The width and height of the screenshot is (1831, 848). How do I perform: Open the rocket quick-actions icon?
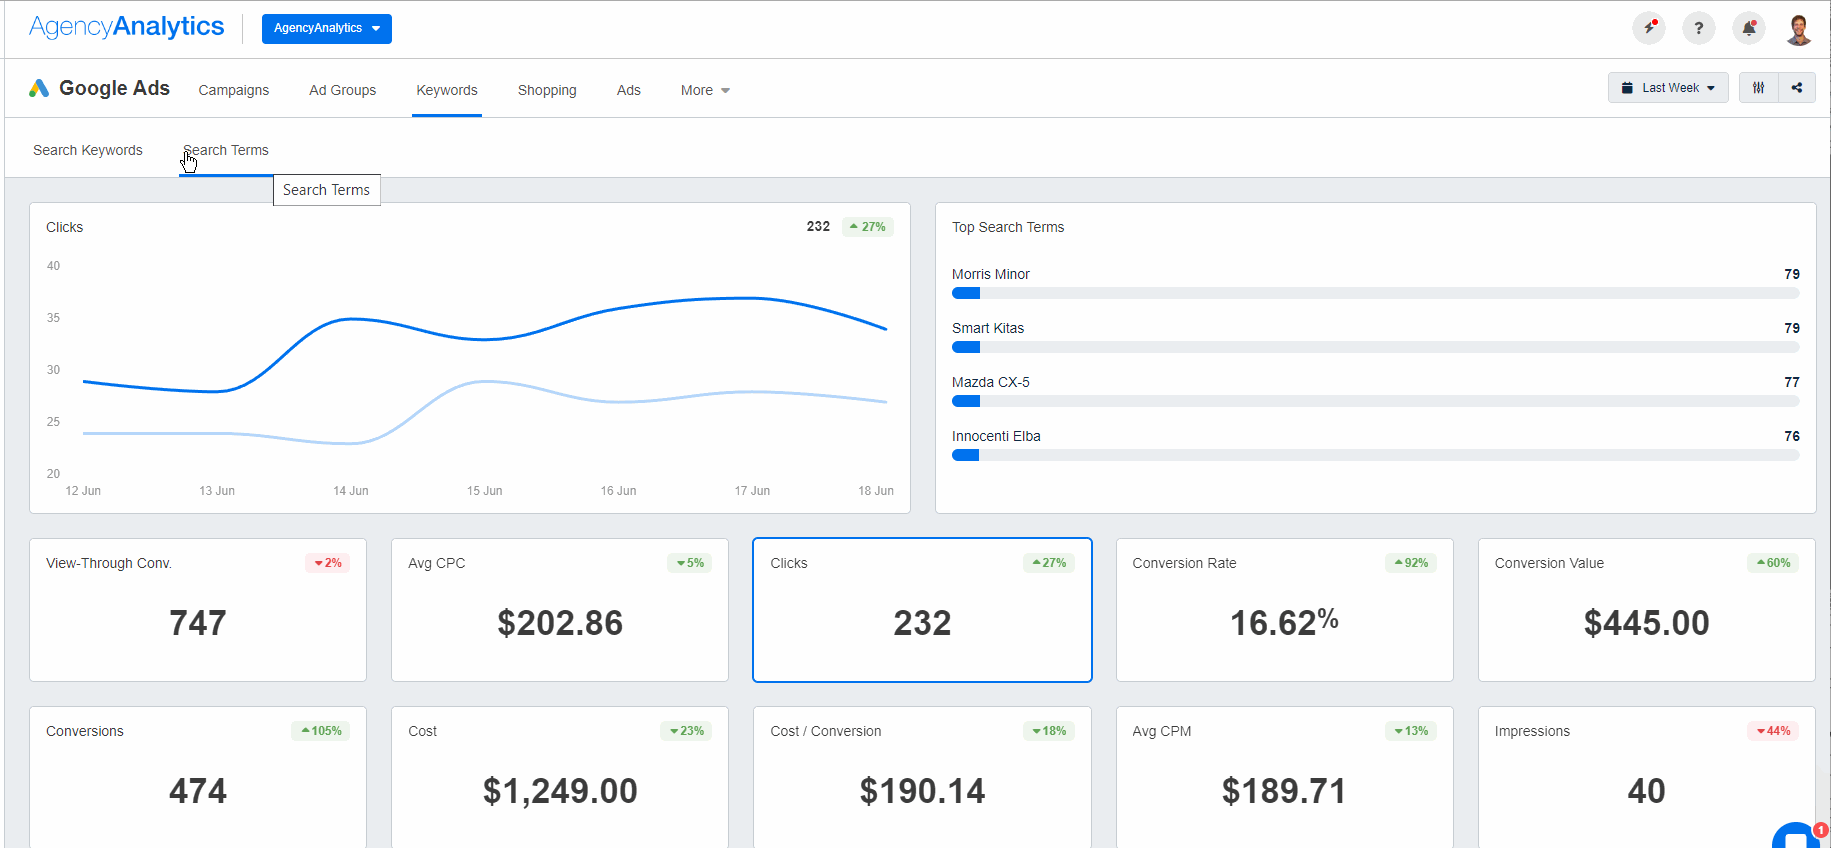(1649, 28)
